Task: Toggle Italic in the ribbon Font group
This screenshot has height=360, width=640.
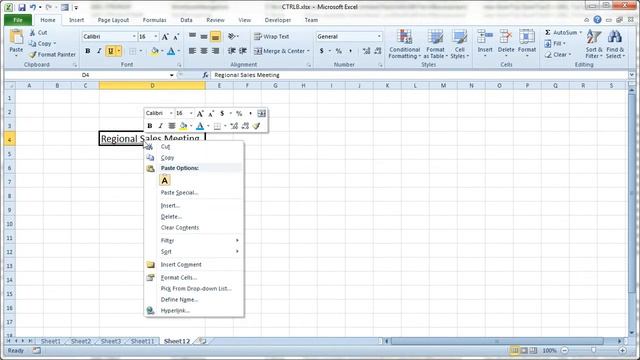Action: 99,51
